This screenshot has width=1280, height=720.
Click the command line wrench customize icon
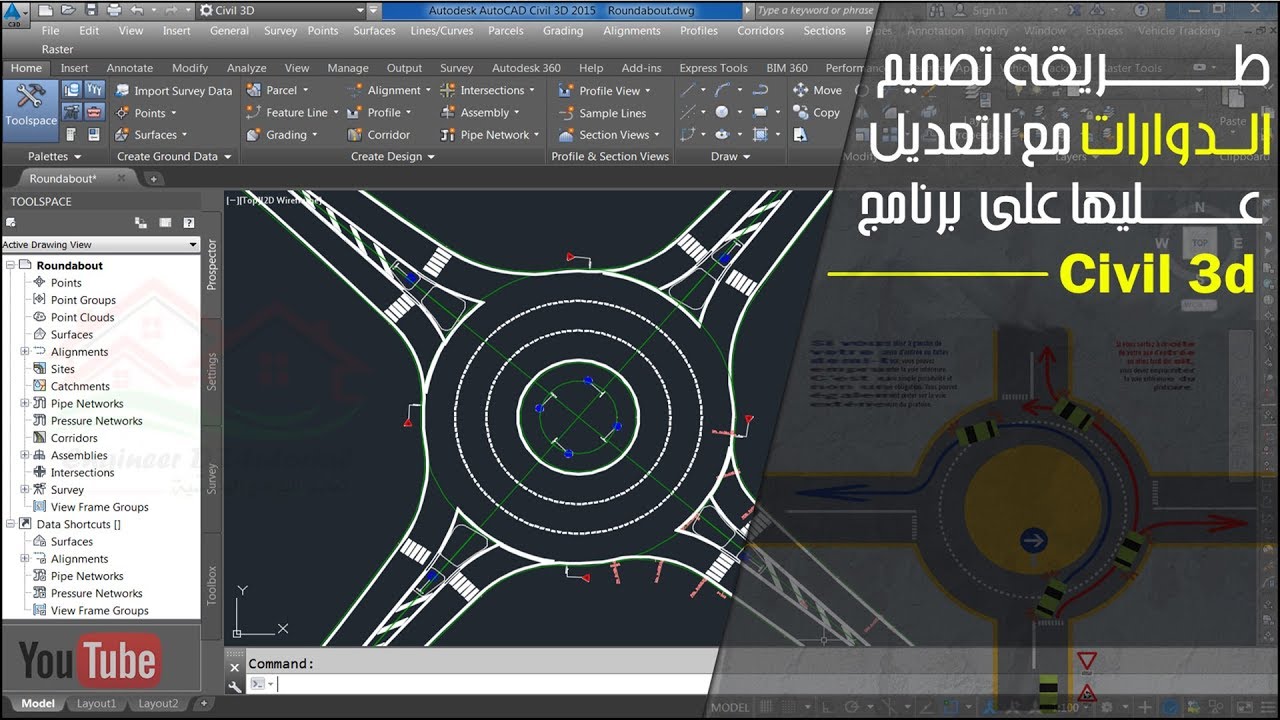coord(235,685)
